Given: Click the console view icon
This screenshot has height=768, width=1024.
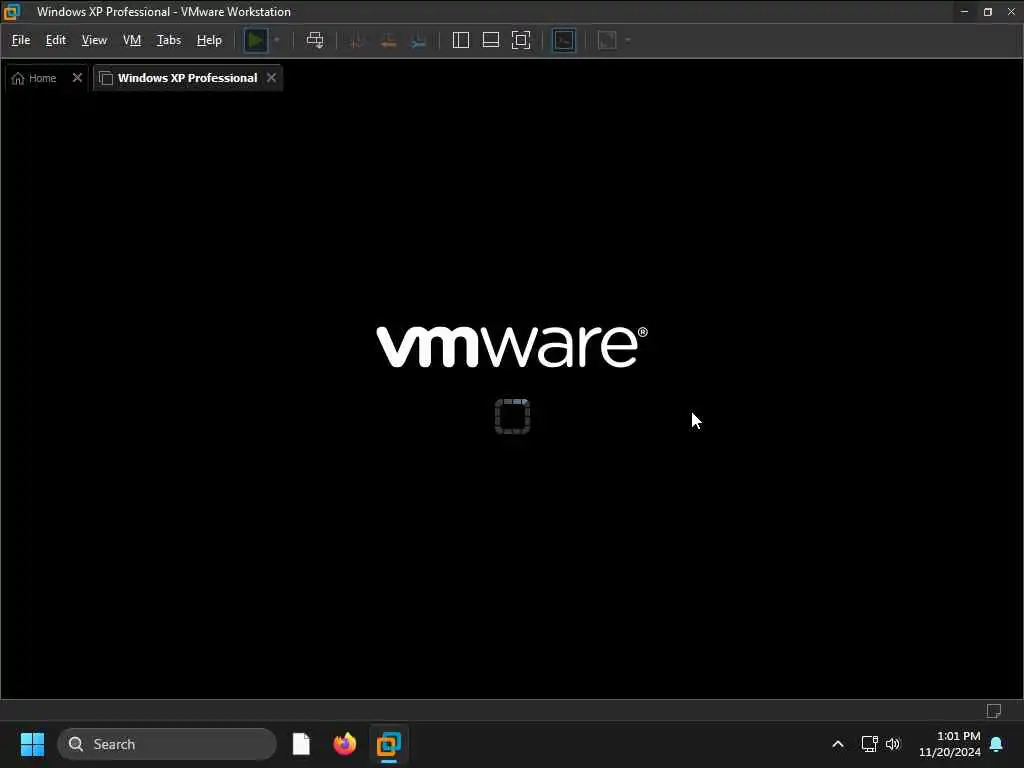Looking at the screenshot, I should (x=564, y=40).
